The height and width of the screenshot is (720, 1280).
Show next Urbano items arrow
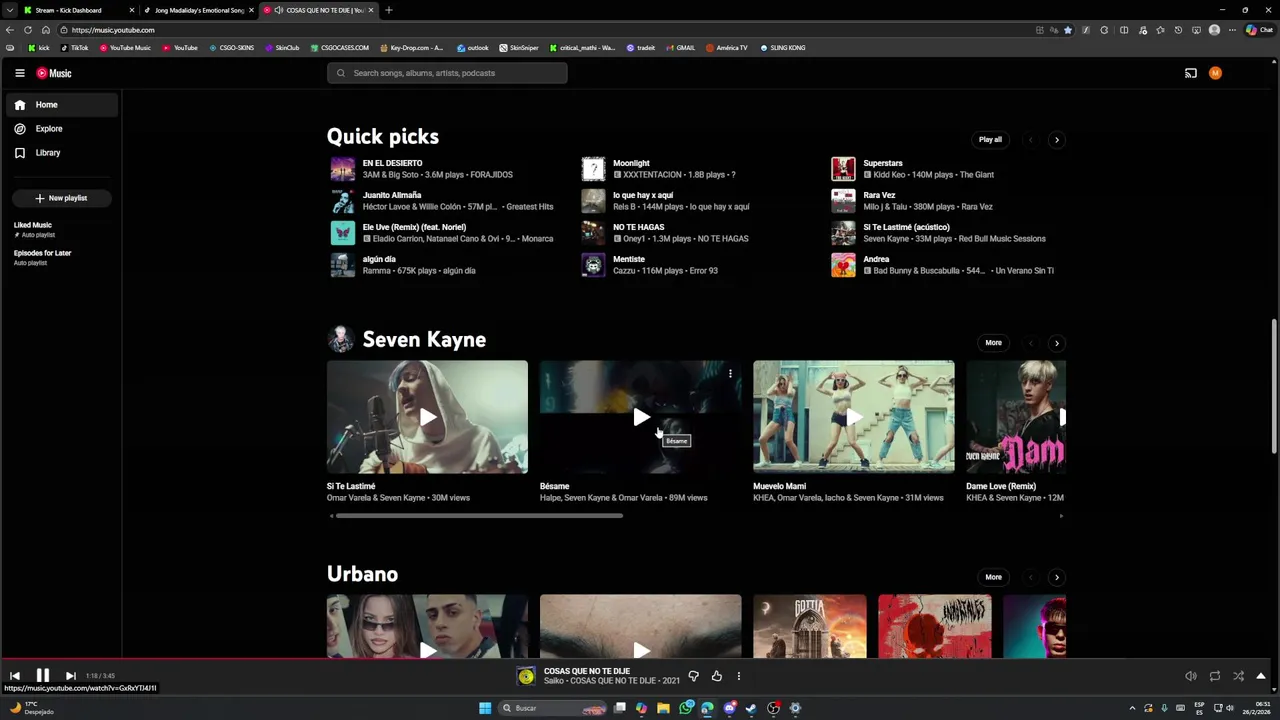(x=1056, y=577)
